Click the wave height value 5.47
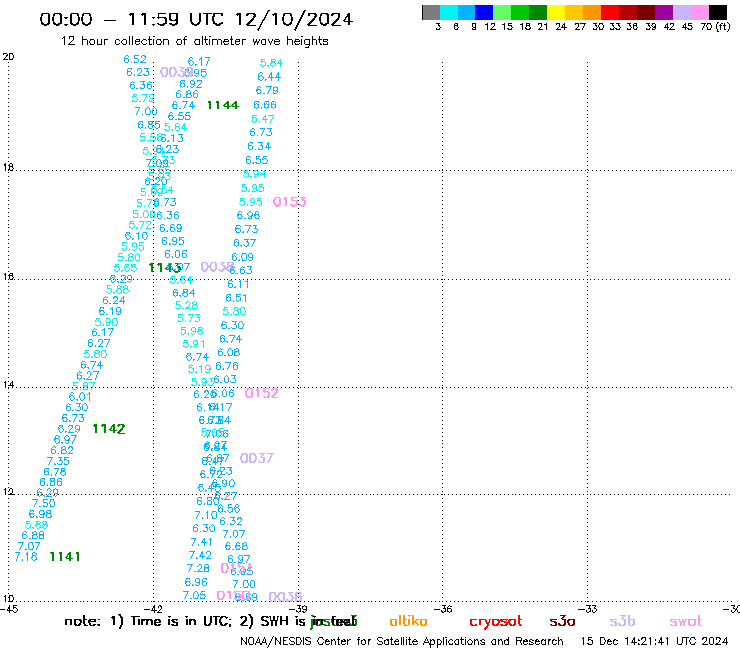 (262, 119)
